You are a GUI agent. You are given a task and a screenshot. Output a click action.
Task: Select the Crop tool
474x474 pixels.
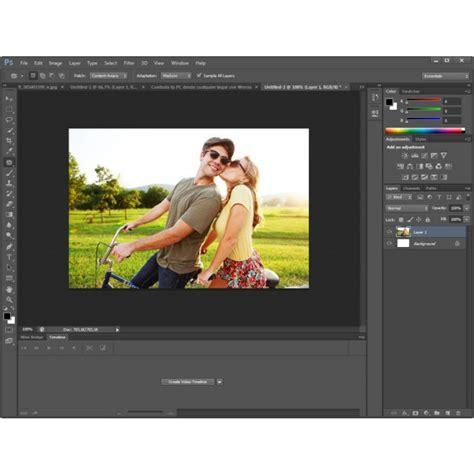9,141
